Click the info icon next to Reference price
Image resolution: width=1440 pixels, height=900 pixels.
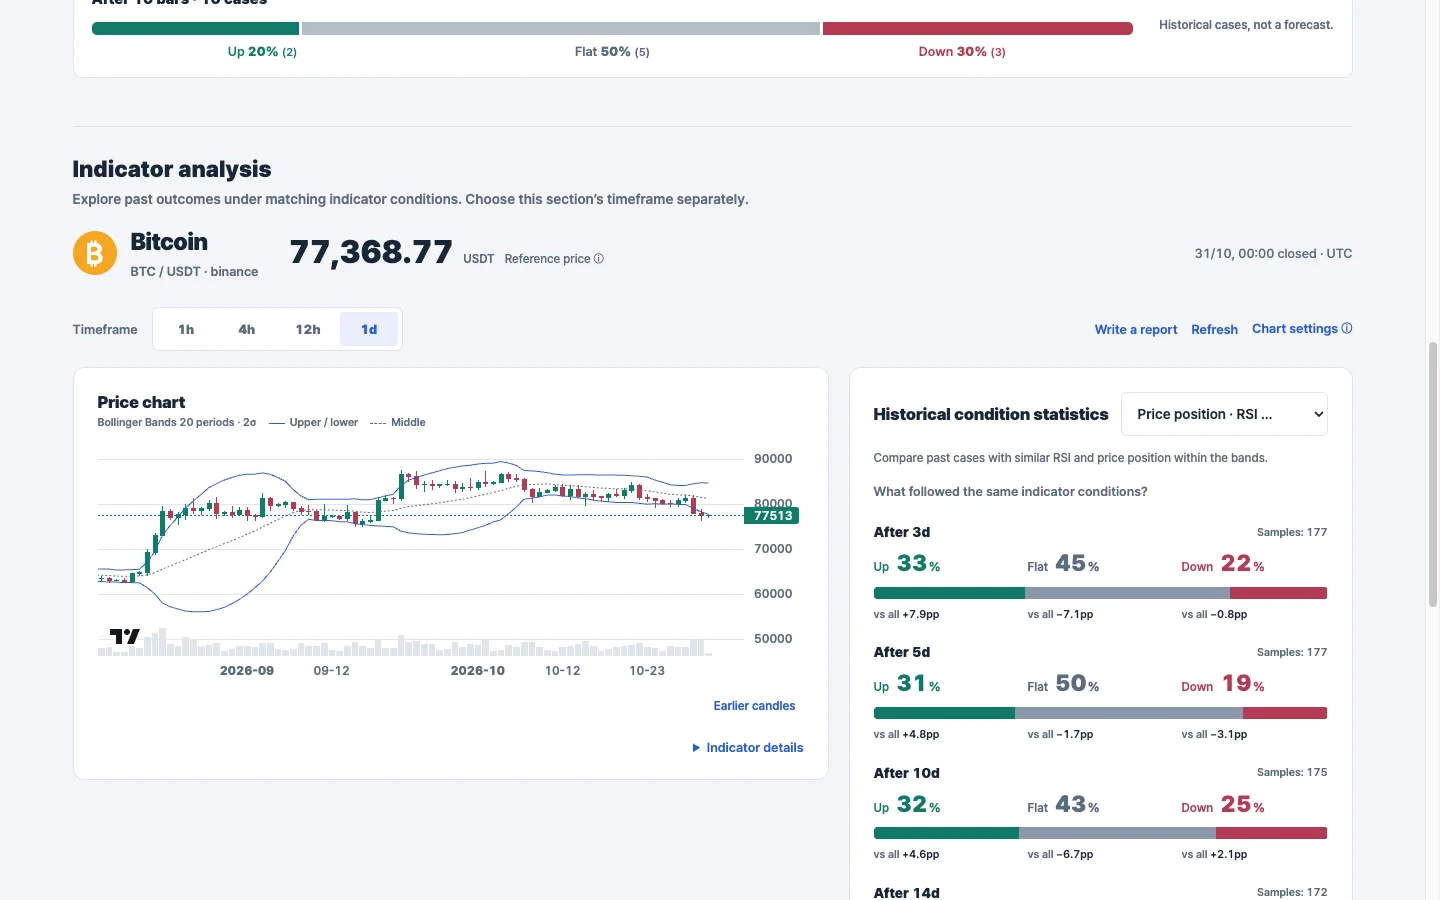(599, 259)
